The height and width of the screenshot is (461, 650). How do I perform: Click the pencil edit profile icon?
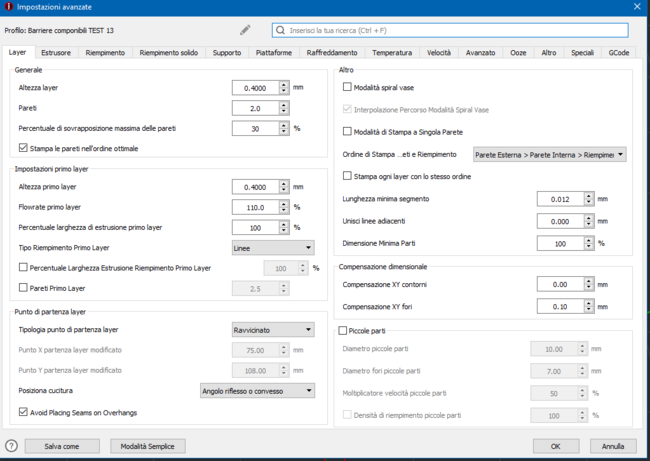[246, 30]
